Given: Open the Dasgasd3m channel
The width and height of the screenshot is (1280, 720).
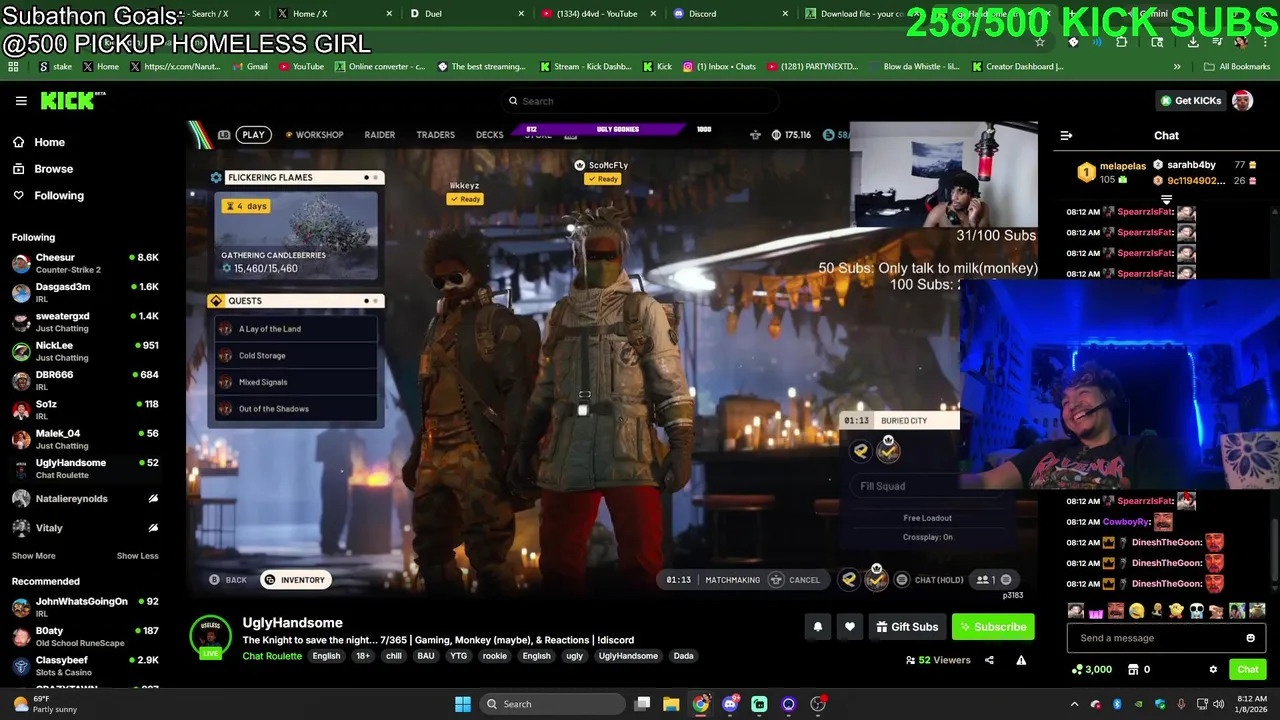Looking at the screenshot, I should point(85,293).
